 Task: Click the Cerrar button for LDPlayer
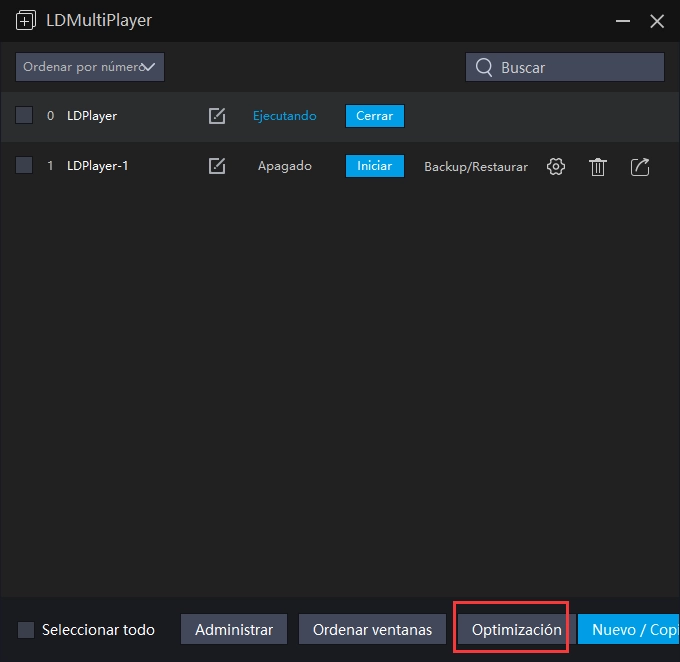[375, 116]
